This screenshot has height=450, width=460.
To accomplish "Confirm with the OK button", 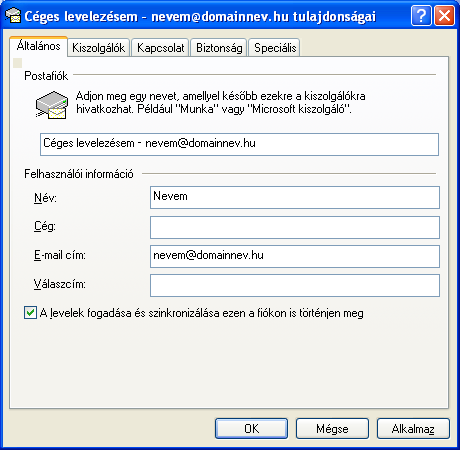I will click(x=251, y=428).
